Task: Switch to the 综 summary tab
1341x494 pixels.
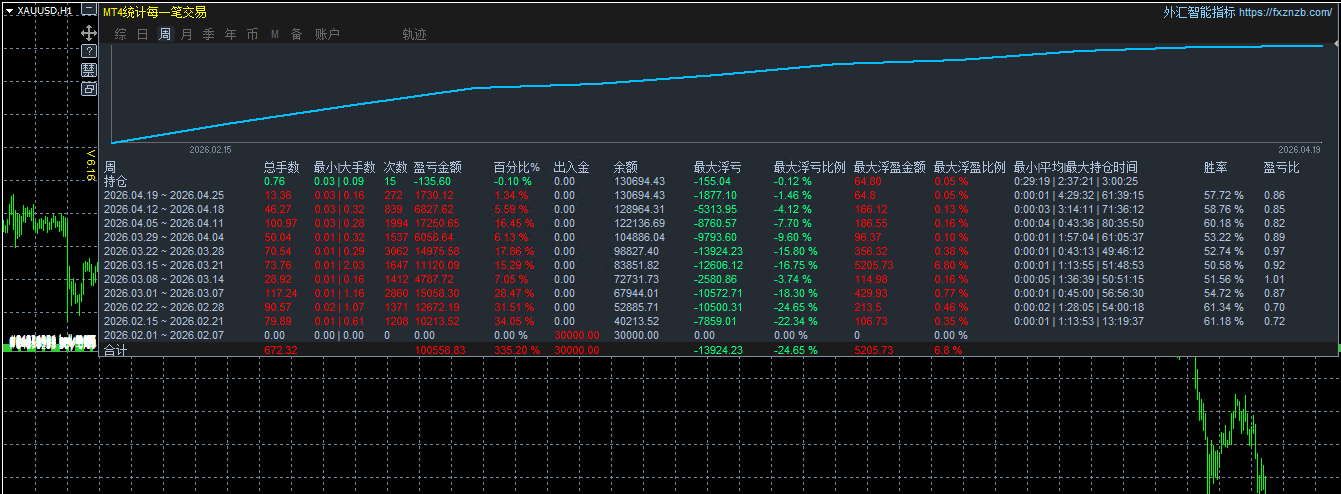Action: 120,34
